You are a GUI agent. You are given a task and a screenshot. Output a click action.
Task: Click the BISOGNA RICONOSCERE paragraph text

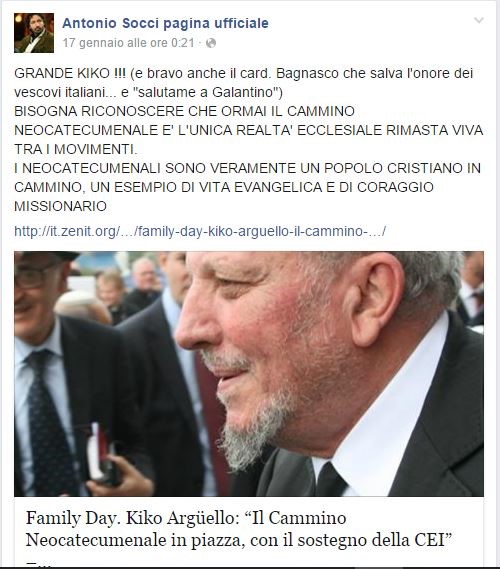tap(249, 130)
